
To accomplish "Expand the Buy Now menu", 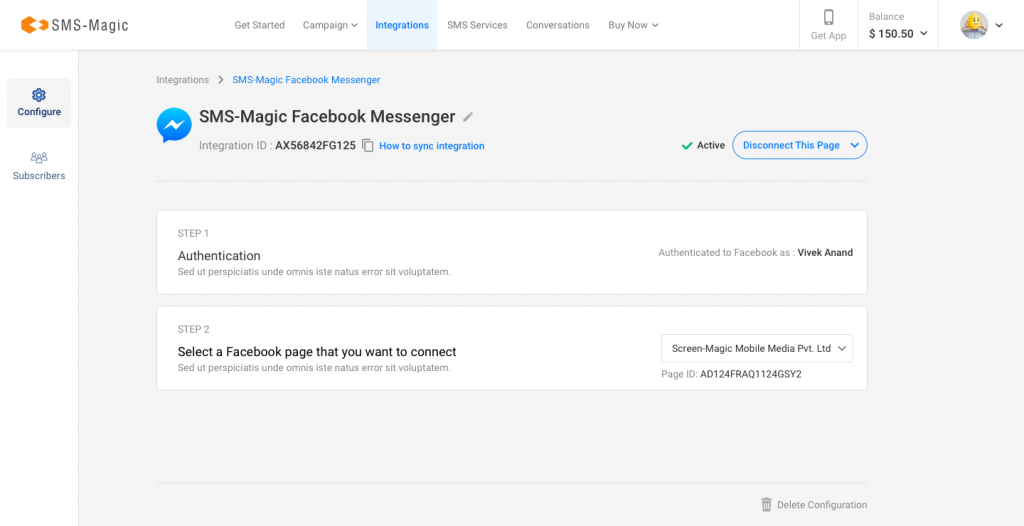I will coord(633,25).
